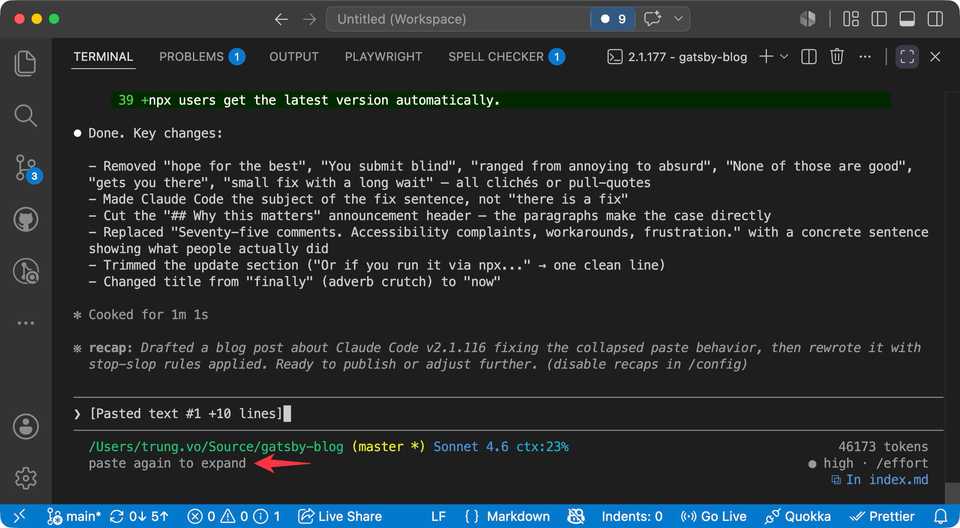Toggle maximized panel size

point(907,57)
